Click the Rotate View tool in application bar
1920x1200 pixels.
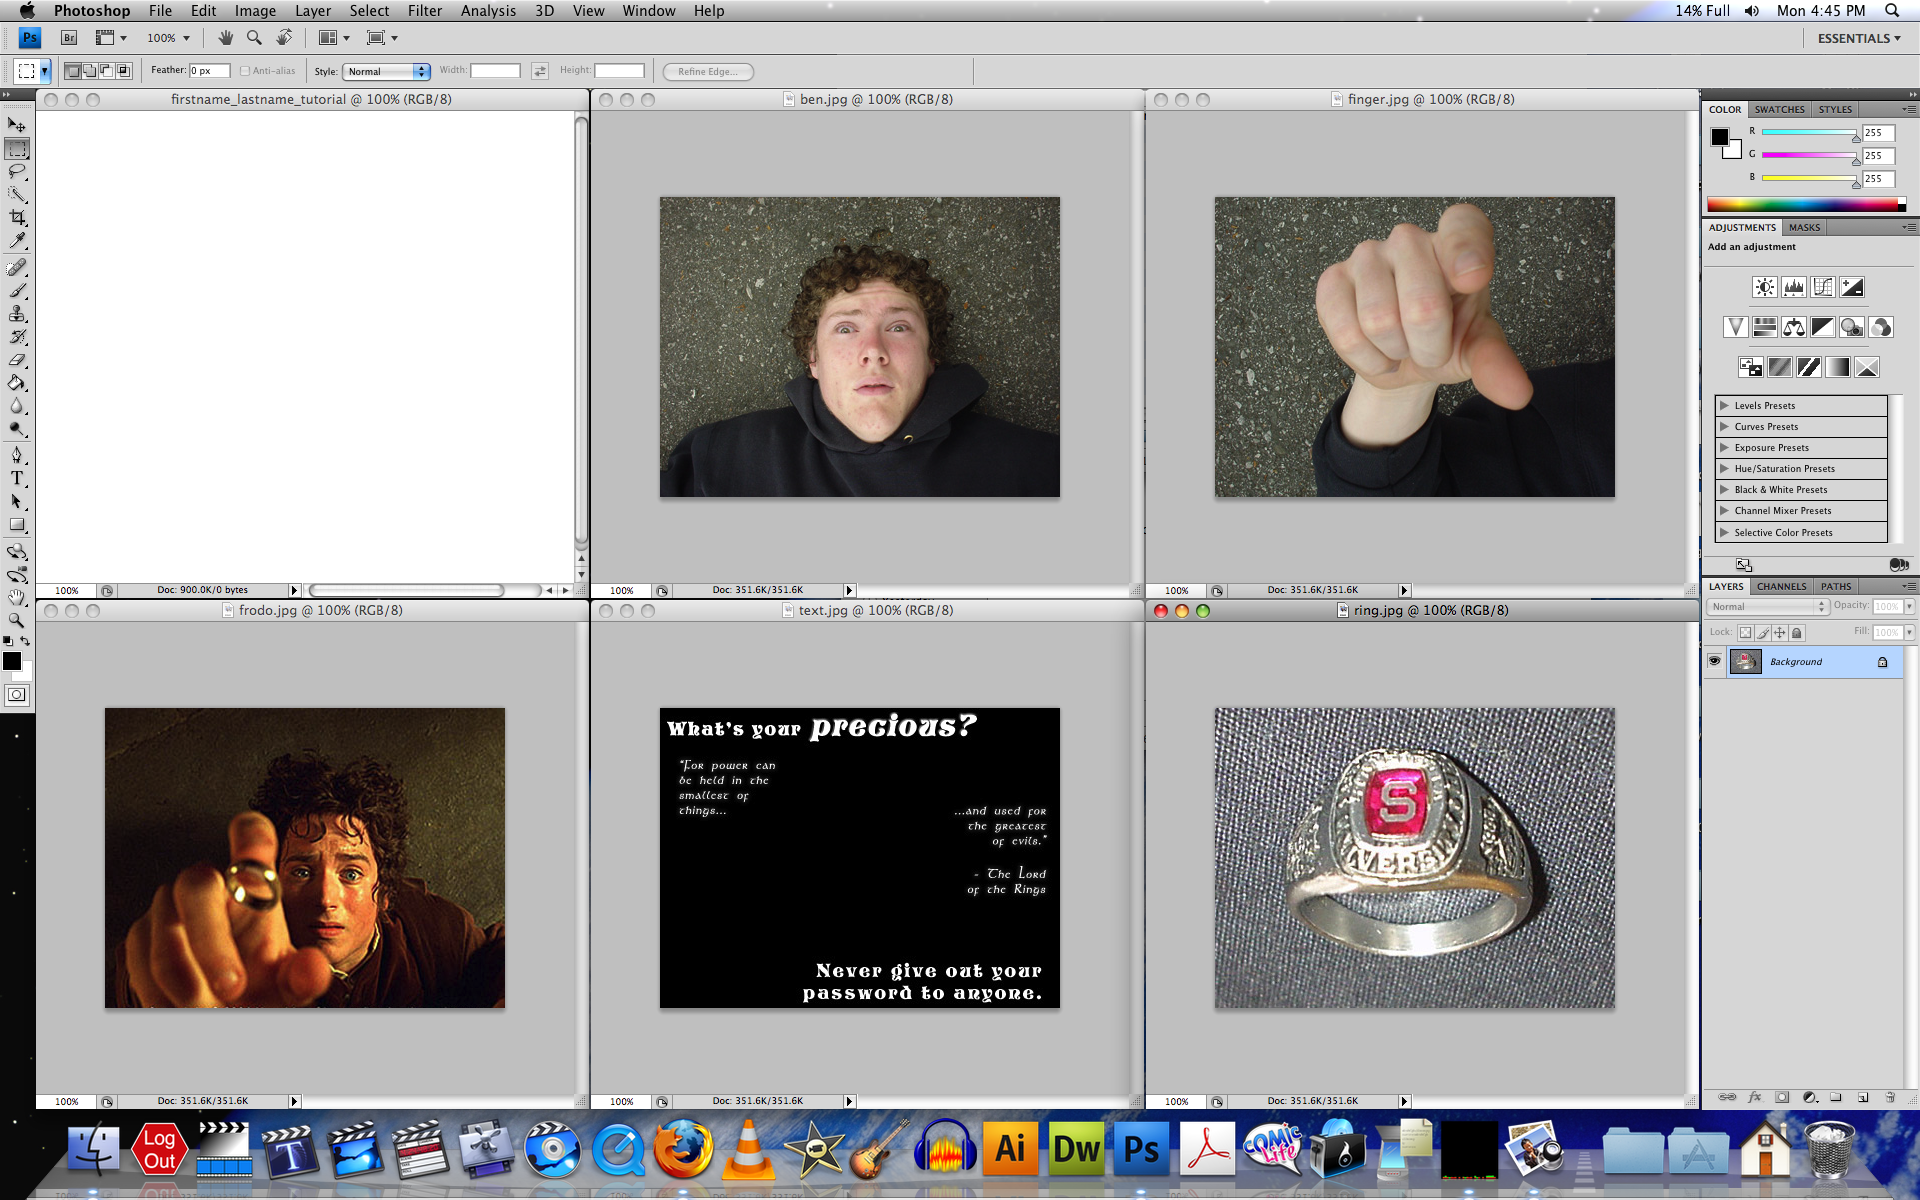[x=284, y=38]
